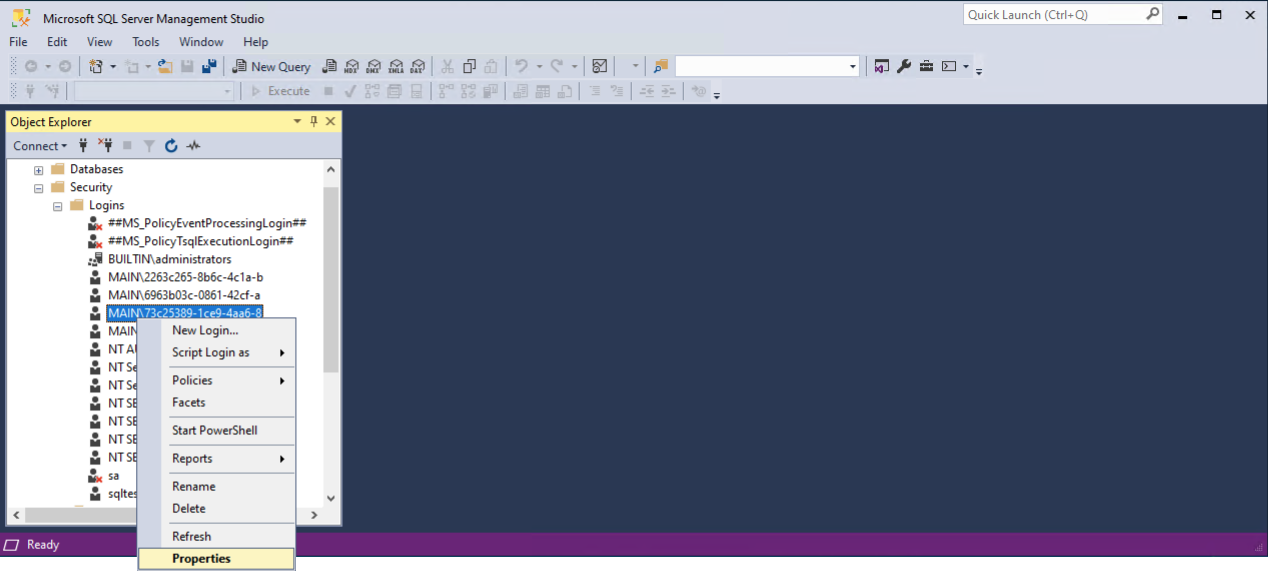The width and height of the screenshot is (1270, 572).
Task: Click the find combo box text field
Action: (x=760, y=66)
